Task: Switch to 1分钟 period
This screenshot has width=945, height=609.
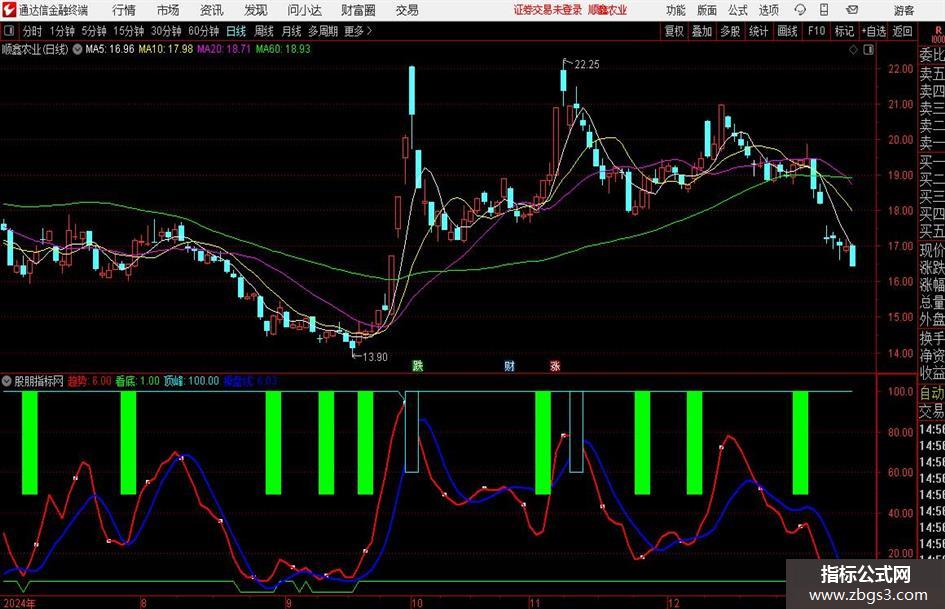Action: [61, 31]
